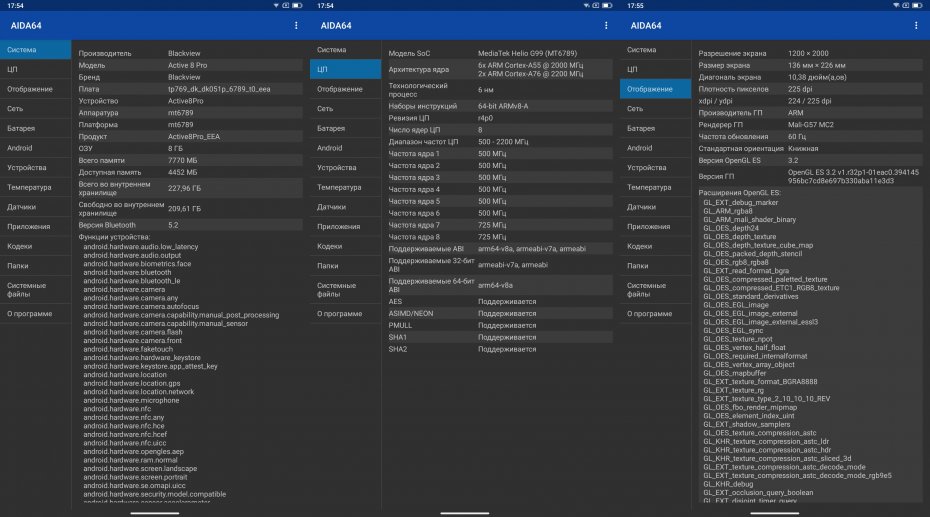
Task: Switch to Кодеки in the left screen sidebar
Action: 21,246
